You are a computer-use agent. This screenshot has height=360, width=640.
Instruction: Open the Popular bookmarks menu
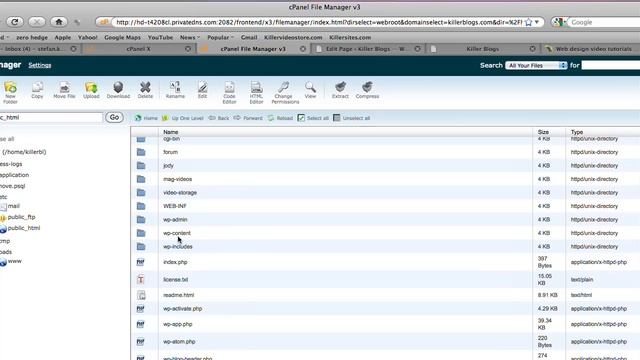coord(220,37)
